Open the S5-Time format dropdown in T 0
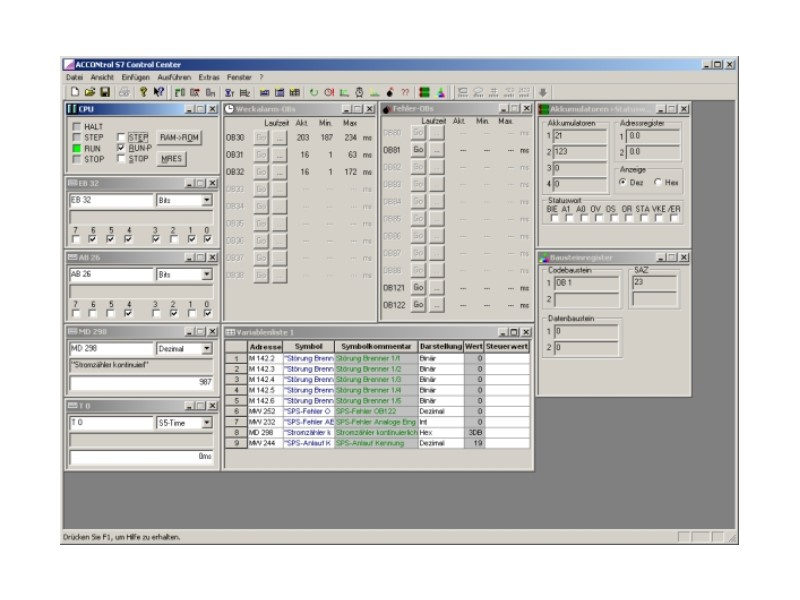The height and width of the screenshot is (600, 800). [x=207, y=423]
